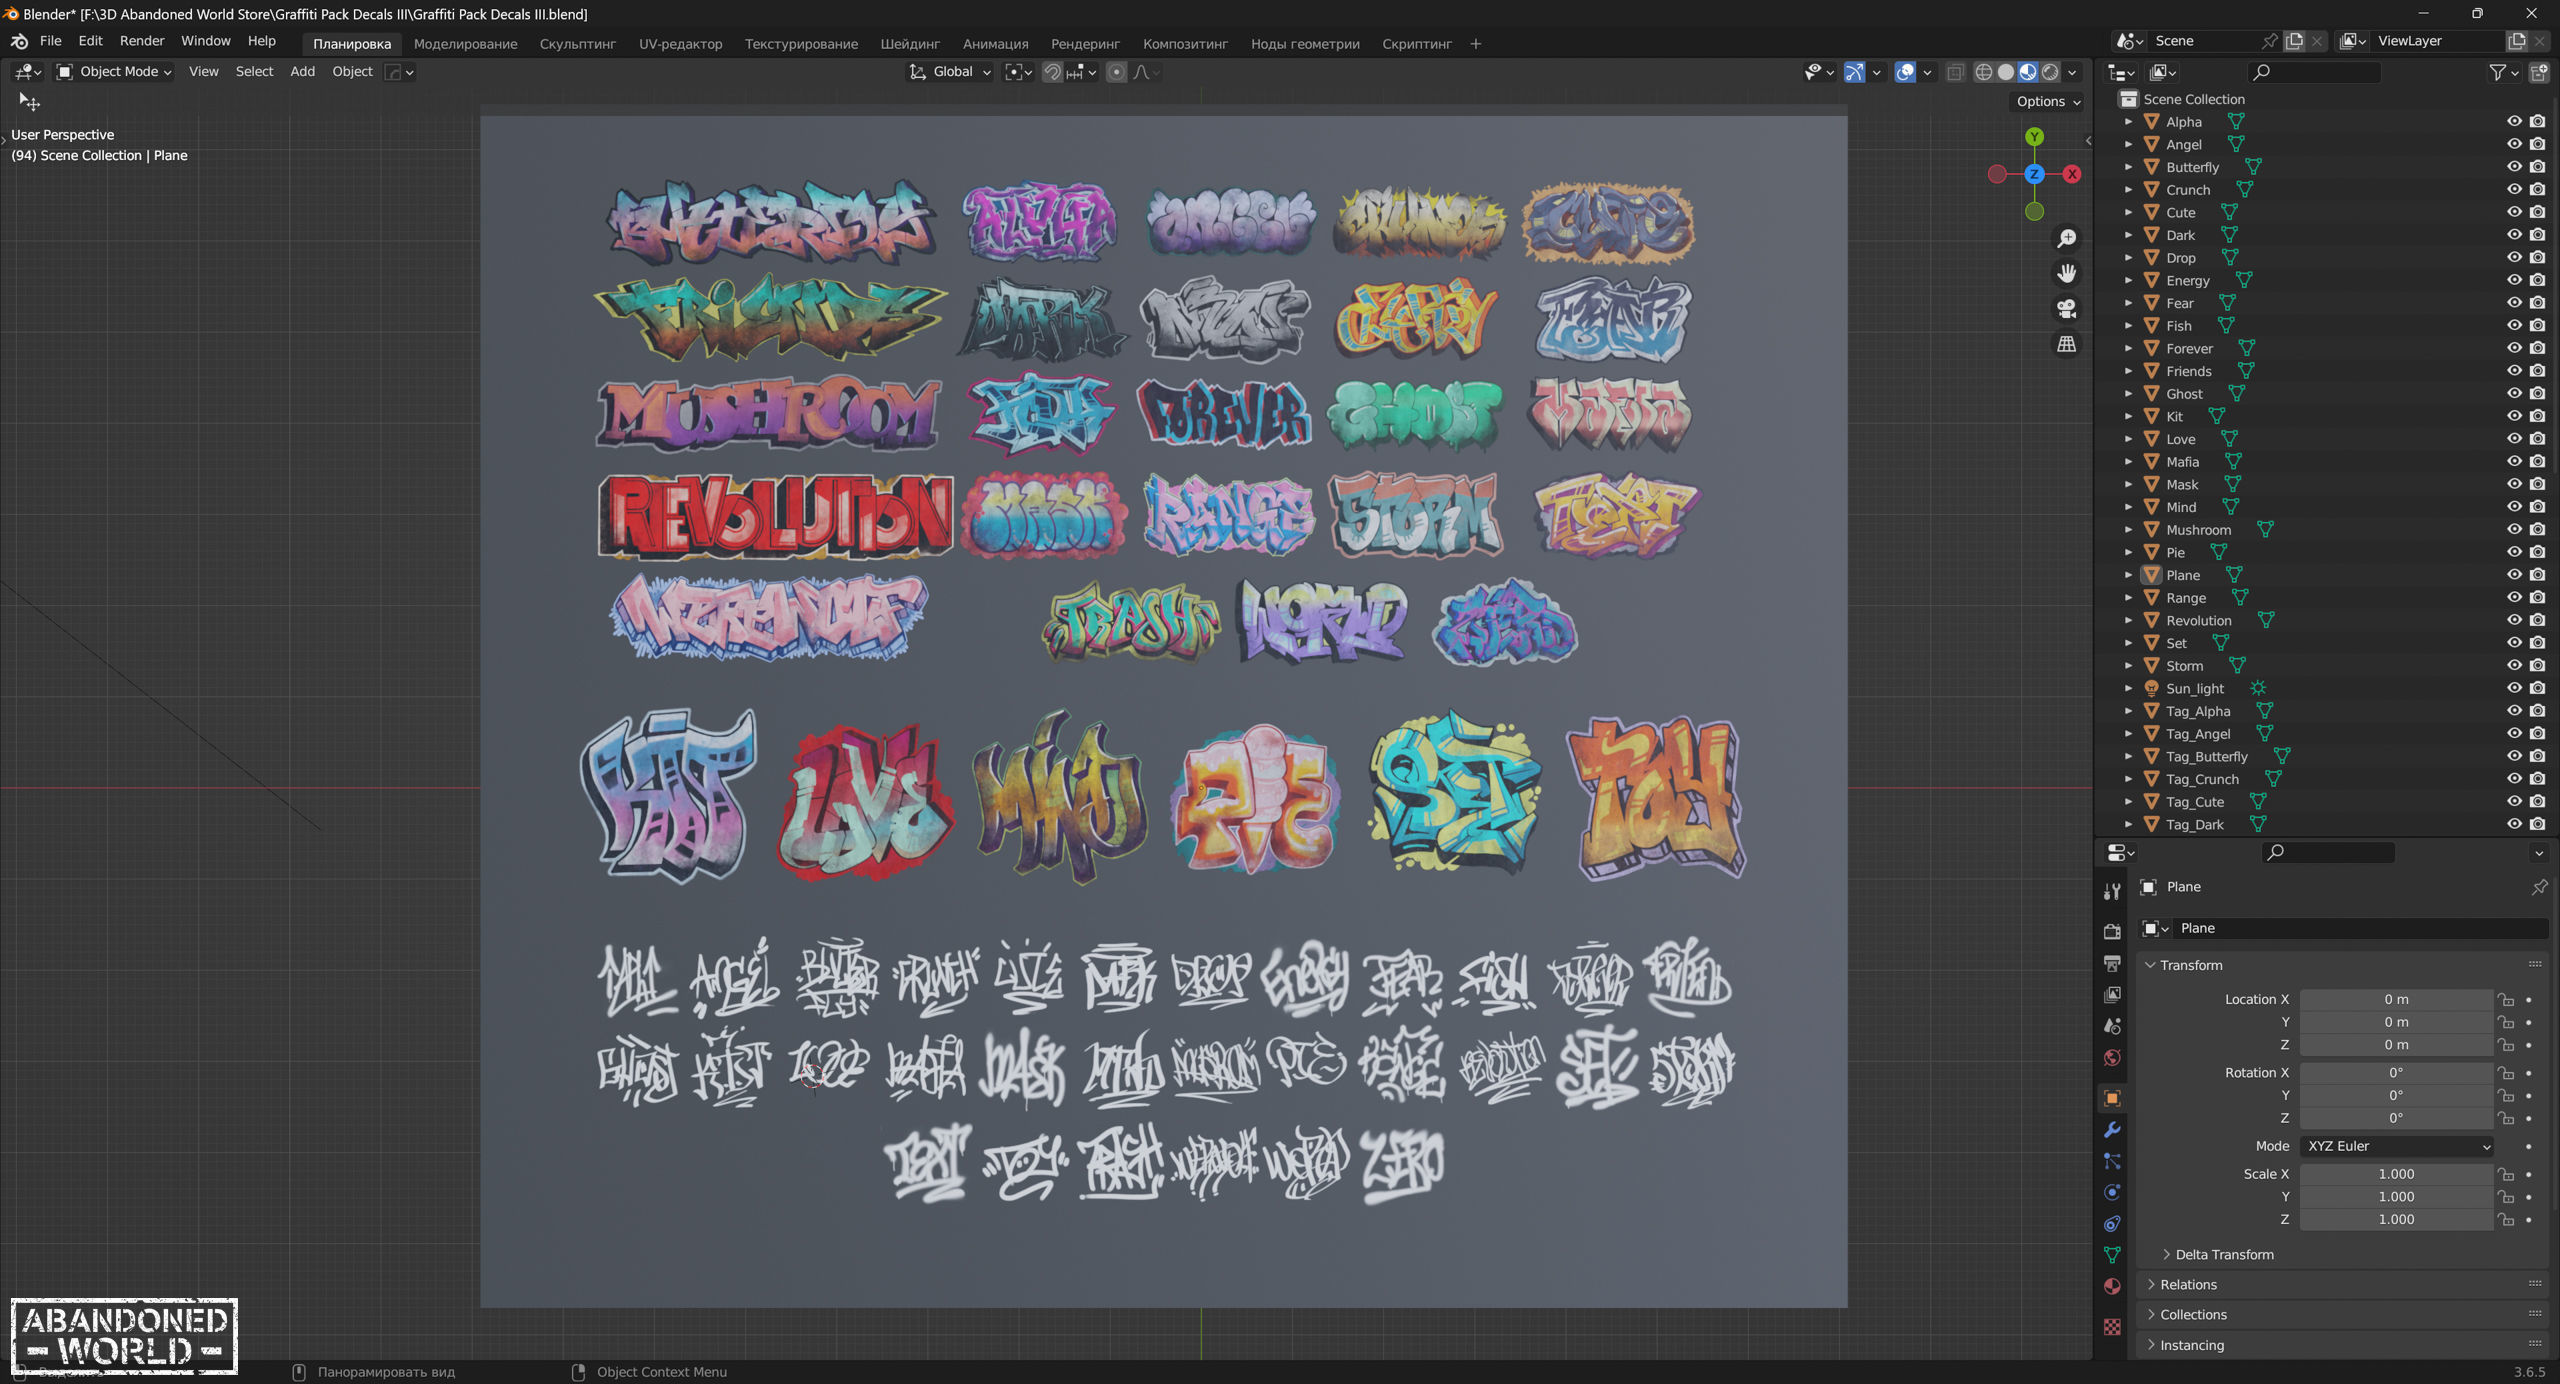Toggle the camera view icon

pyautogui.click(x=2066, y=309)
